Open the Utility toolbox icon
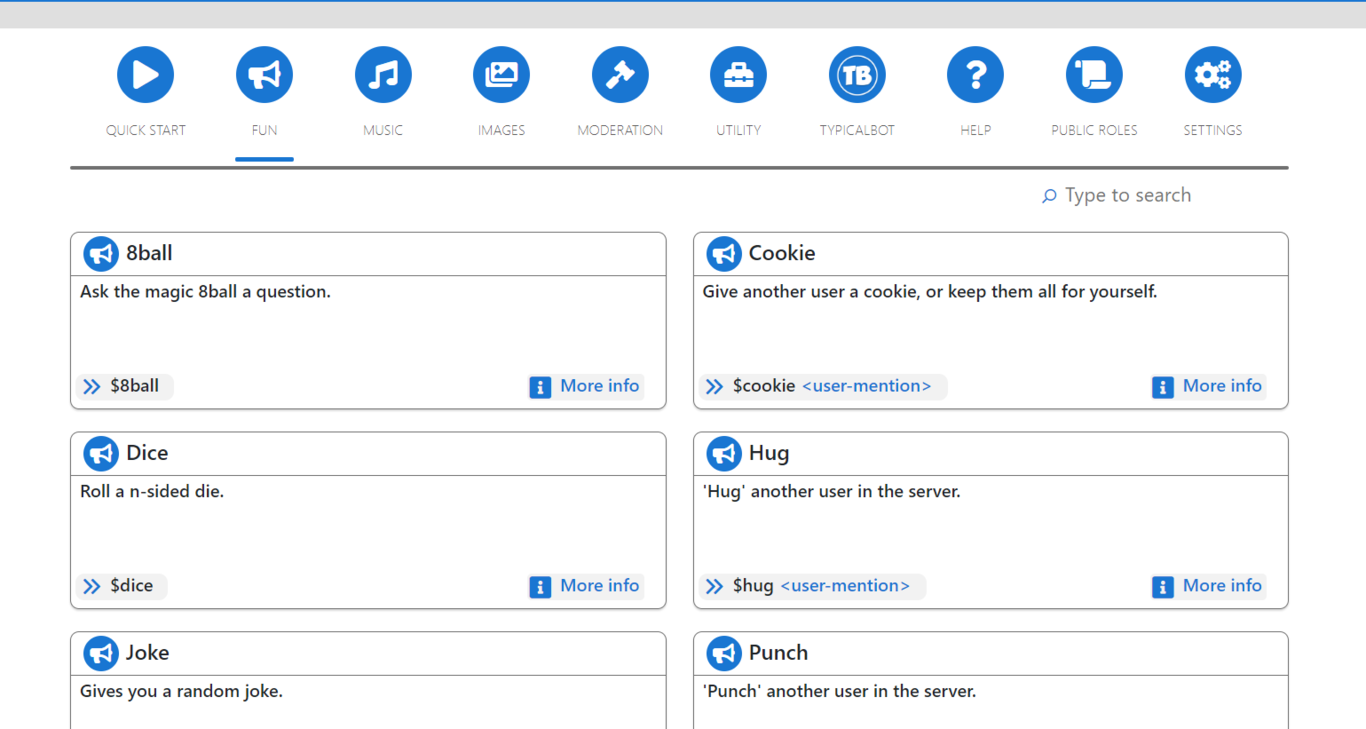The width and height of the screenshot is (1366, 729). pos(738,75)
